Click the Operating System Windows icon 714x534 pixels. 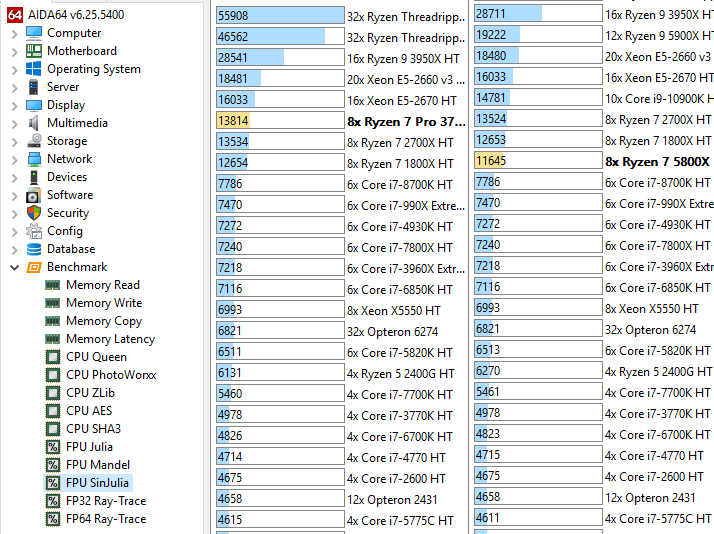tap(34, 69)
